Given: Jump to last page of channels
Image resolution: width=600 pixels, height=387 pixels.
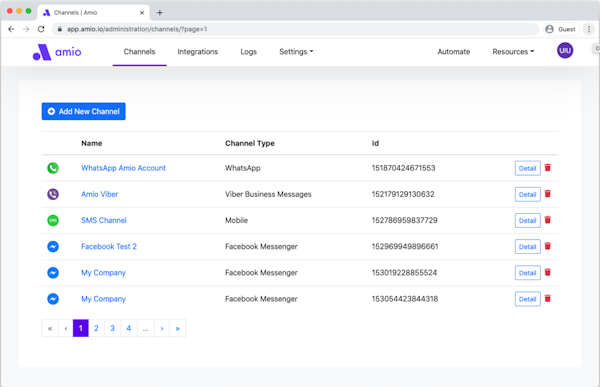Looking at the screenshot, I should (x=178, y=328).
